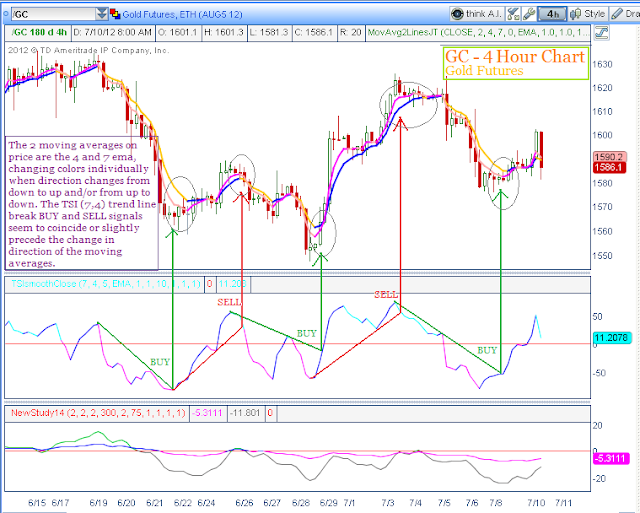Click the 0 cell in NewStudy14 header
The width and height of the screenshot is (640, 513).
270,413
